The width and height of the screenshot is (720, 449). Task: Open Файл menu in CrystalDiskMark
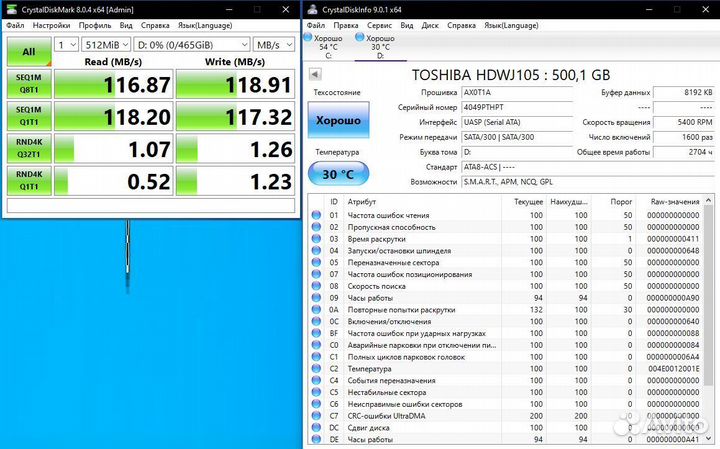(15, 25)
